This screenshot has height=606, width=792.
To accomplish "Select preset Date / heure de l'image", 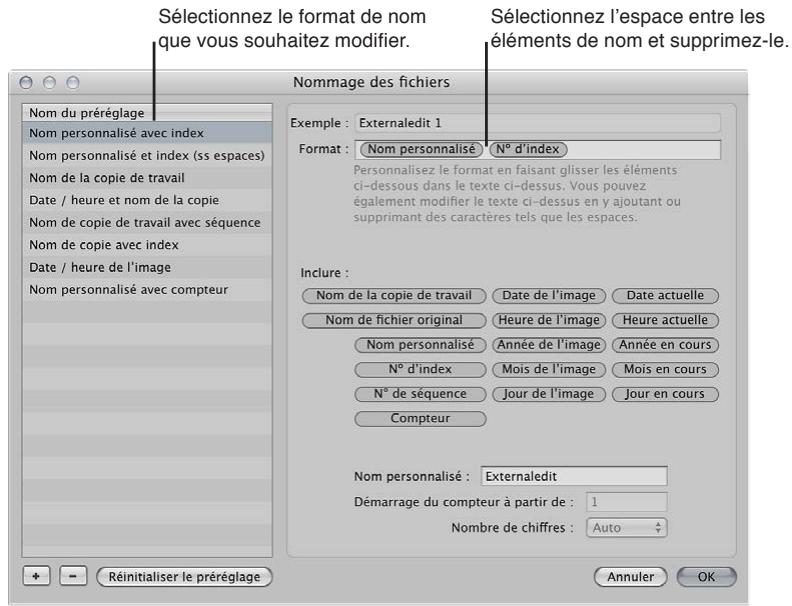I will click(147, 267).
